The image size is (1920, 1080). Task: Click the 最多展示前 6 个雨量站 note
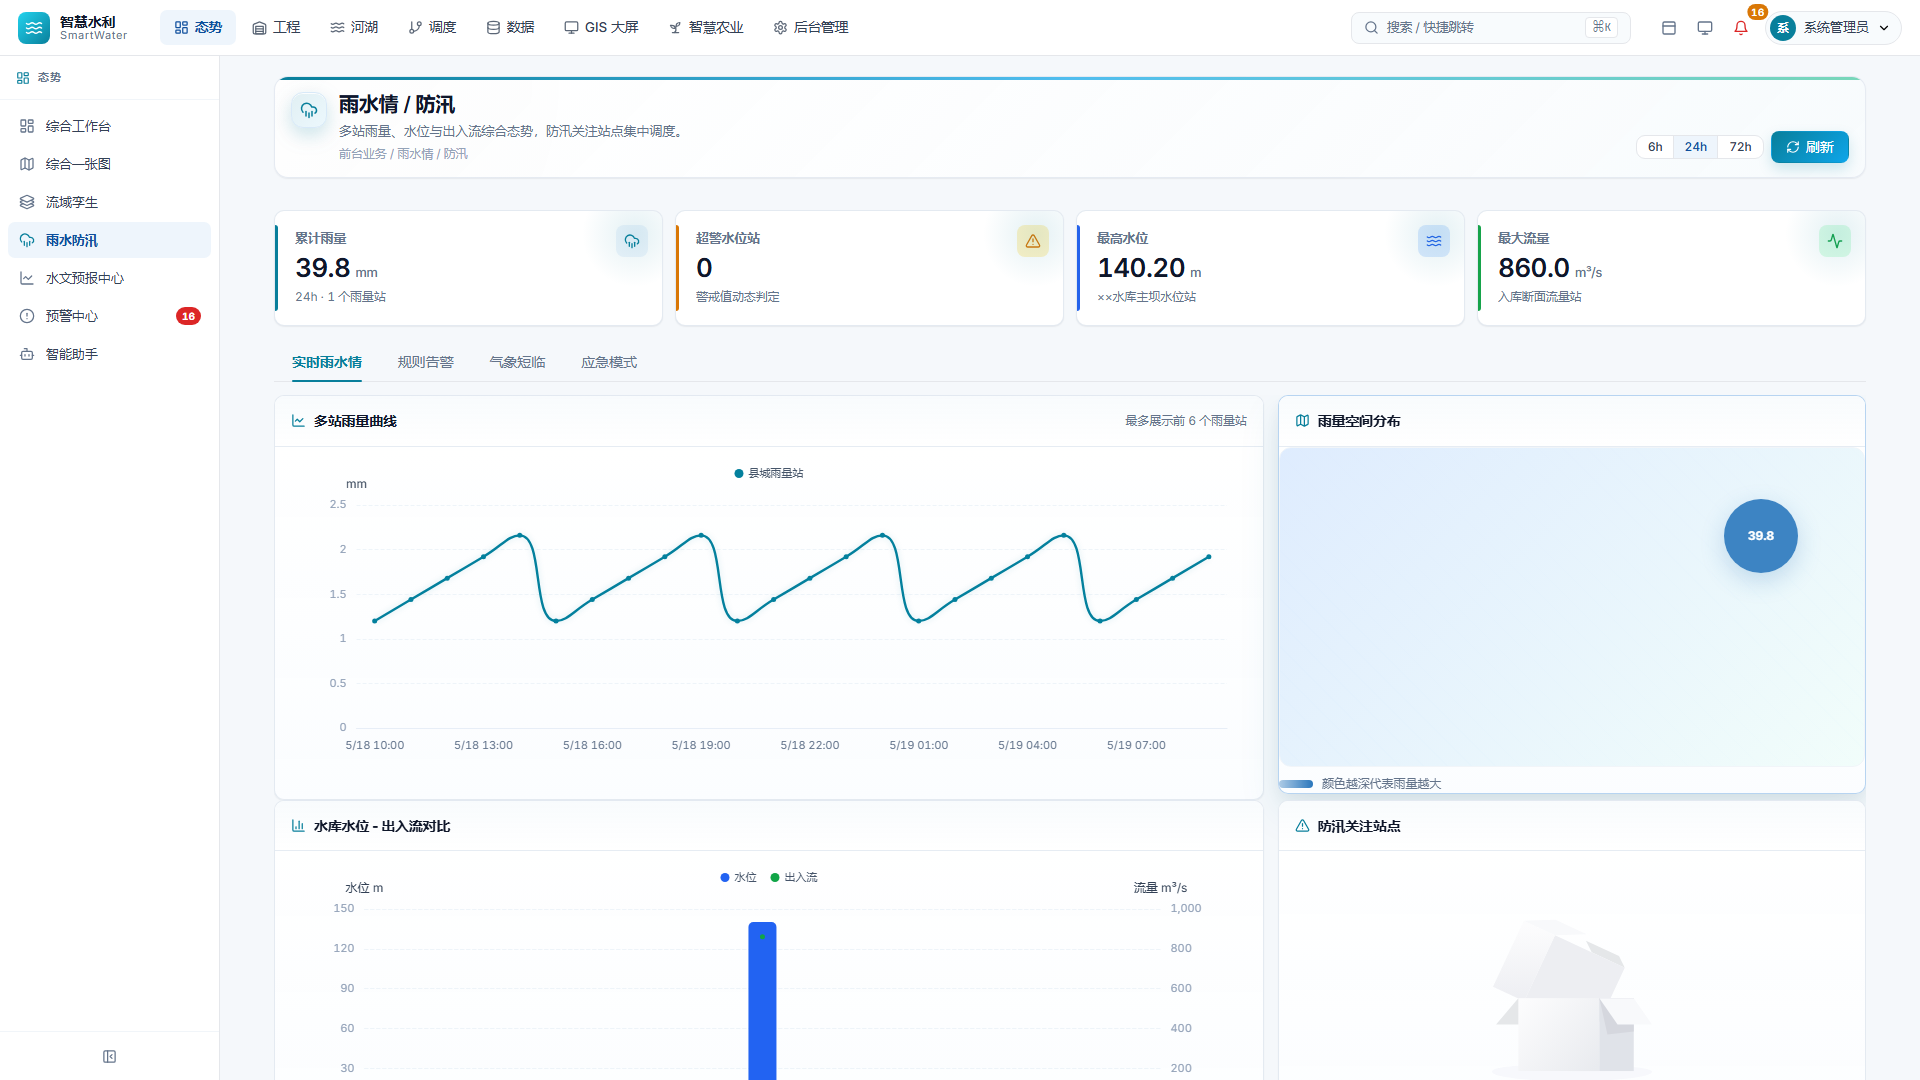click(1186, 421)
